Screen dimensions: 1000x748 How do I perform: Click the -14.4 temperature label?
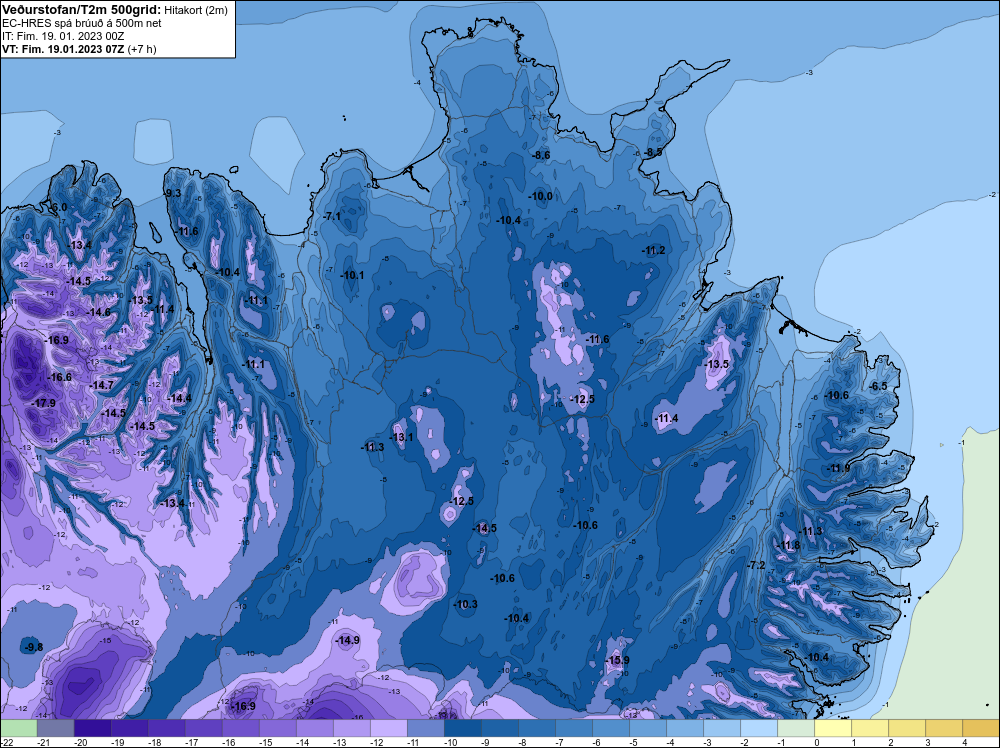pos(179,398)
